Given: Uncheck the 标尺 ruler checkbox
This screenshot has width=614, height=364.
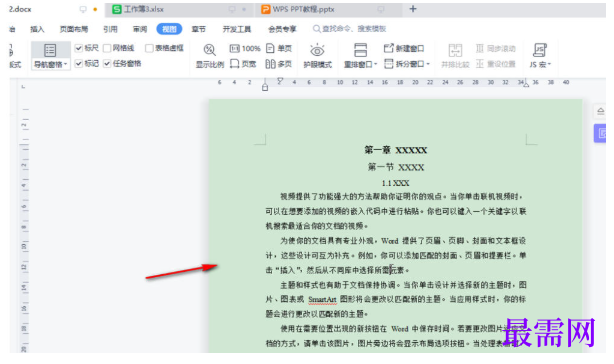Looking at the screenshot, I should pos(78,48).
